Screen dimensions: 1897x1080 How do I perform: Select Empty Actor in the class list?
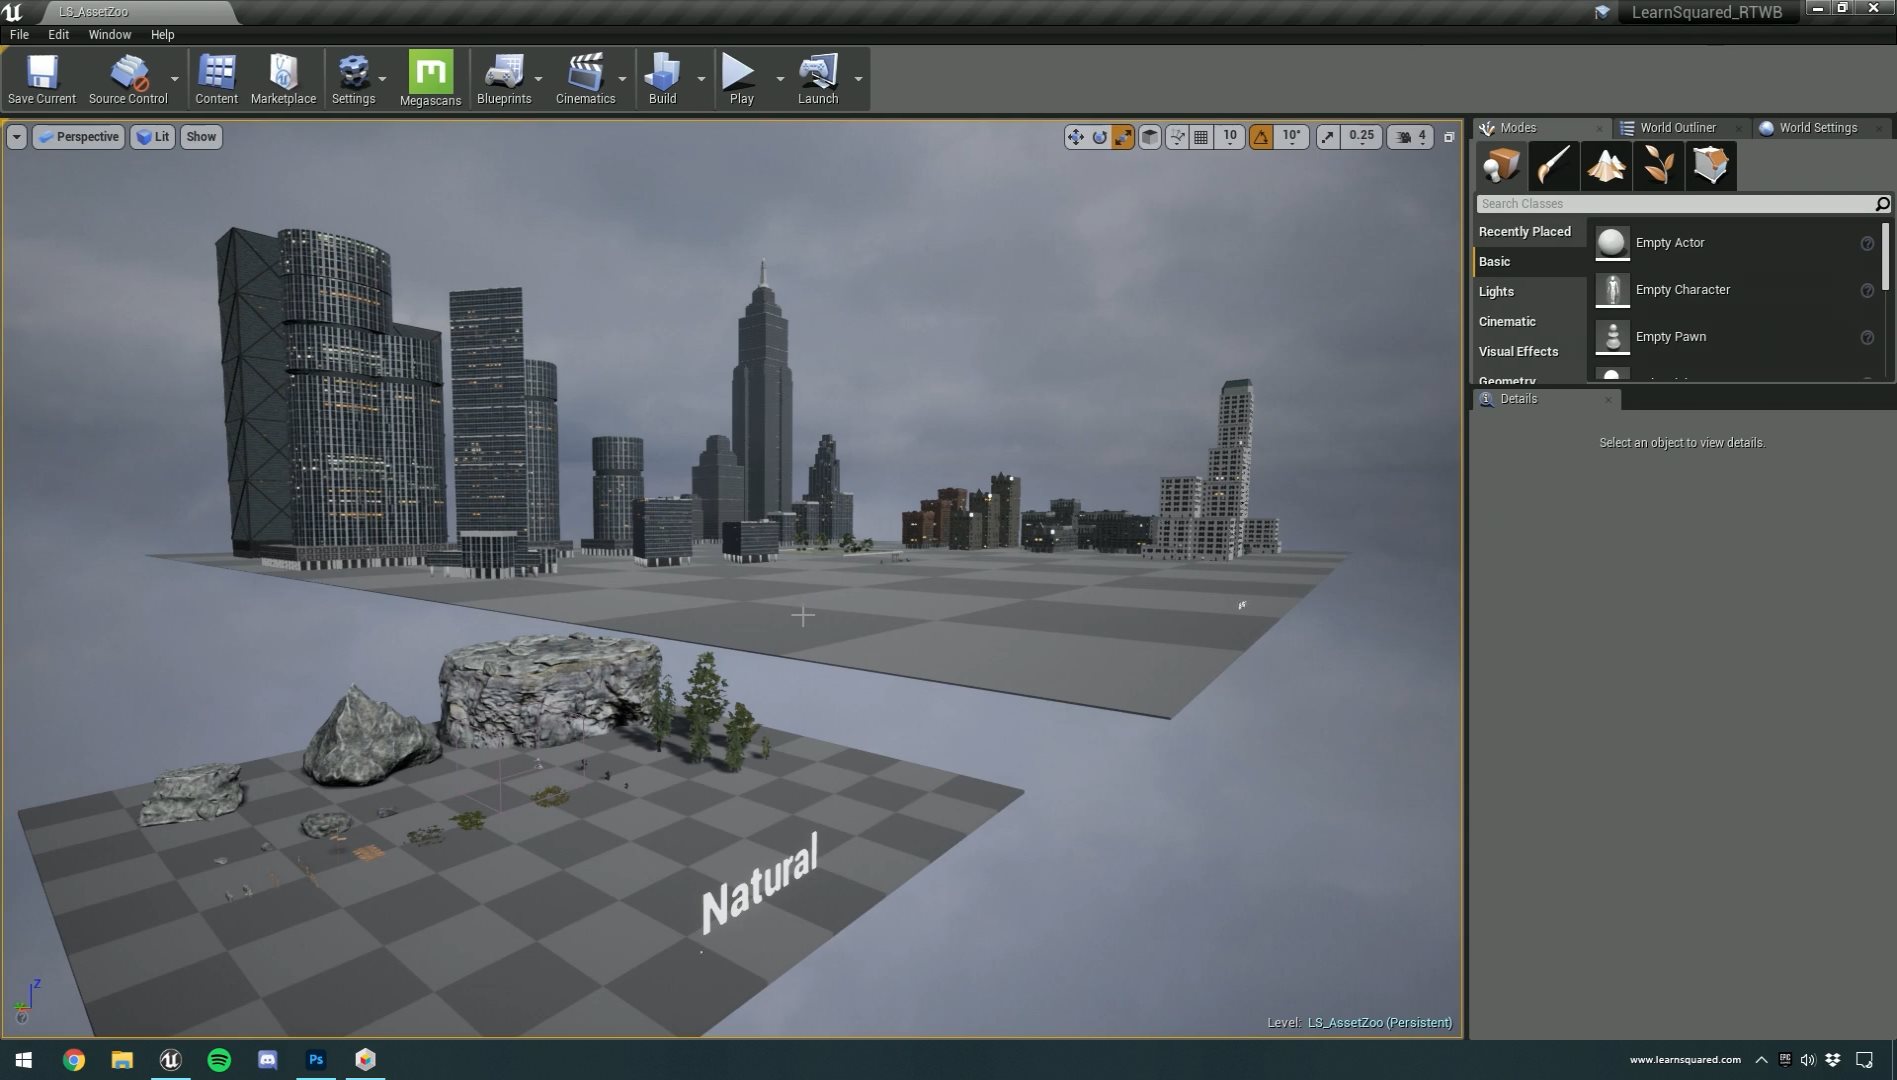pos(1735,243)
